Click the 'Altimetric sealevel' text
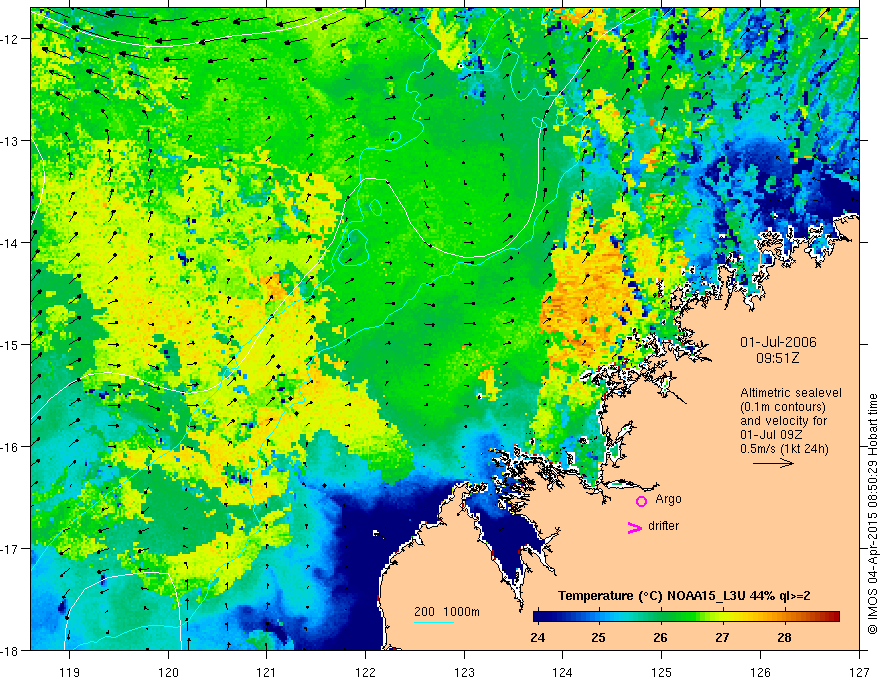The image size is (880, 680). click(791, 393)
